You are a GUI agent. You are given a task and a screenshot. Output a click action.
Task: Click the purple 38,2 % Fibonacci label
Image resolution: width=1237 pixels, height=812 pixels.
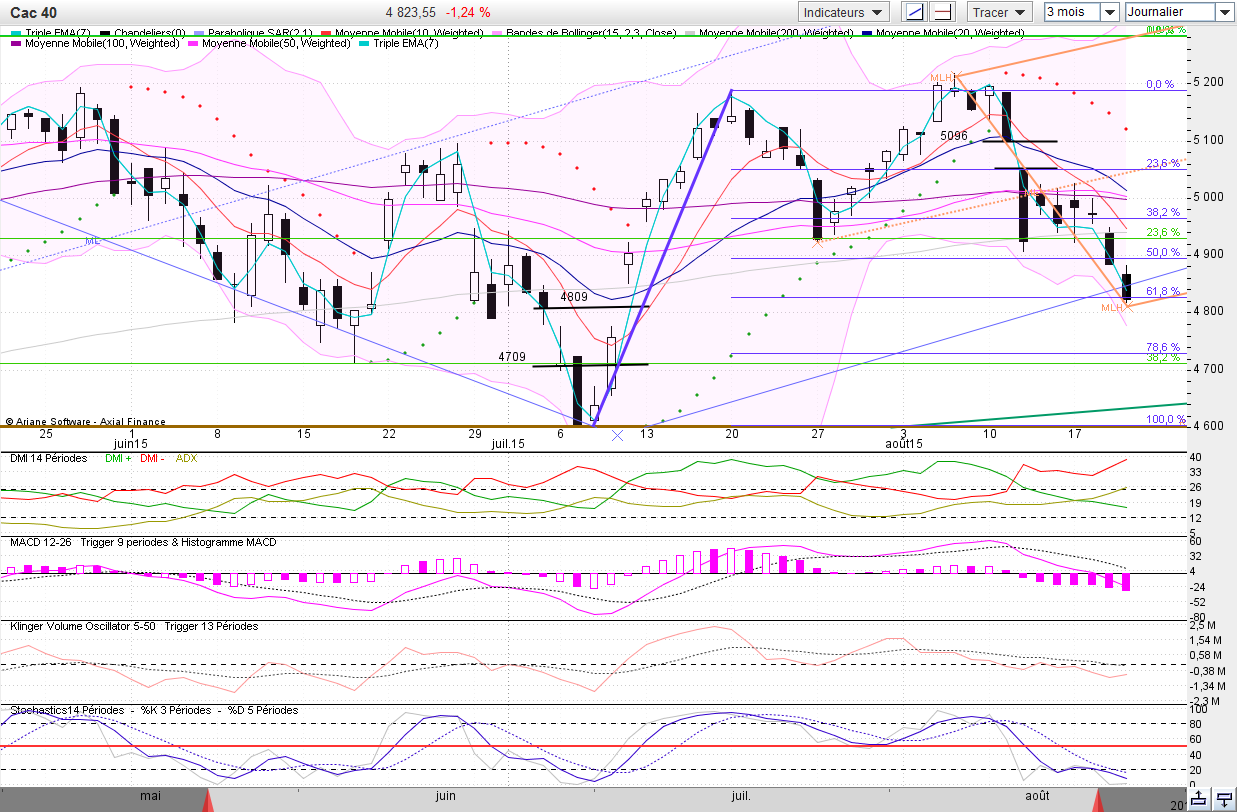point(1163,212)
